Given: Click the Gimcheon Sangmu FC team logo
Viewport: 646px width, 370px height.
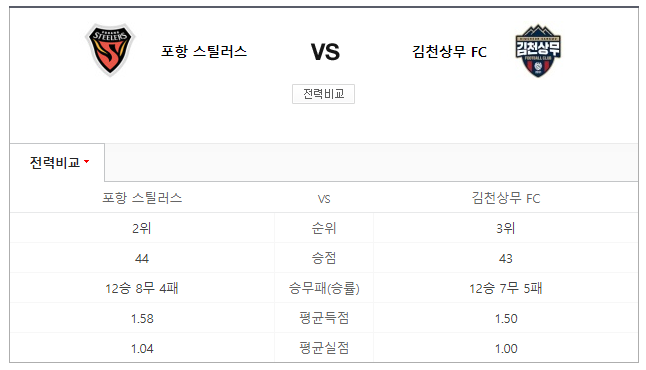Looking at the screenshot, I should click(x=538, y=51).
